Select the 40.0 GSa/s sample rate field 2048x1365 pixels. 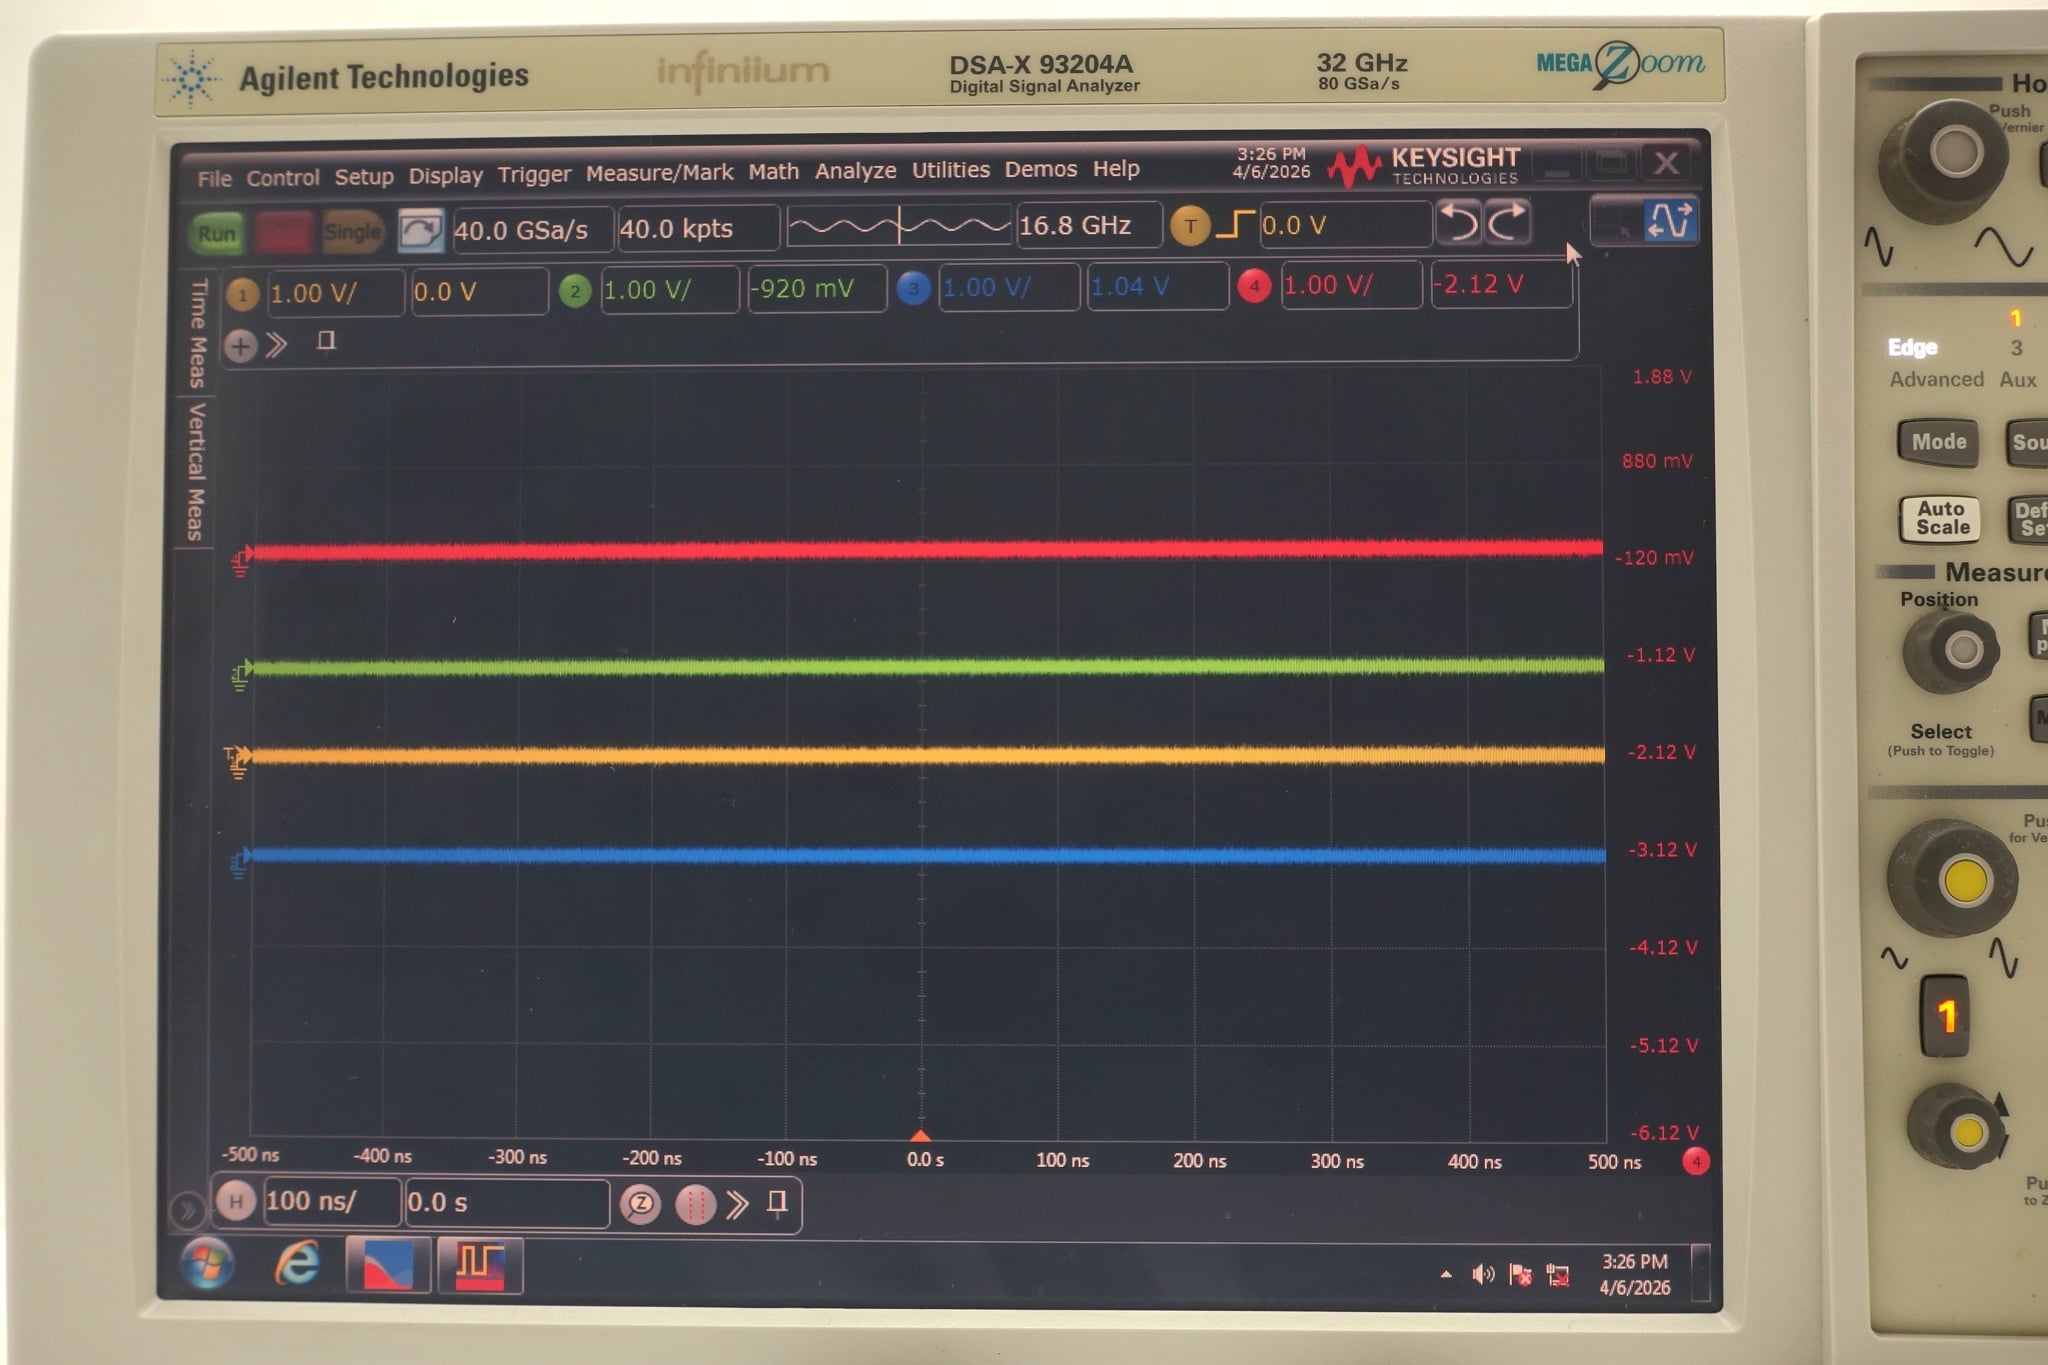[531, 230]
